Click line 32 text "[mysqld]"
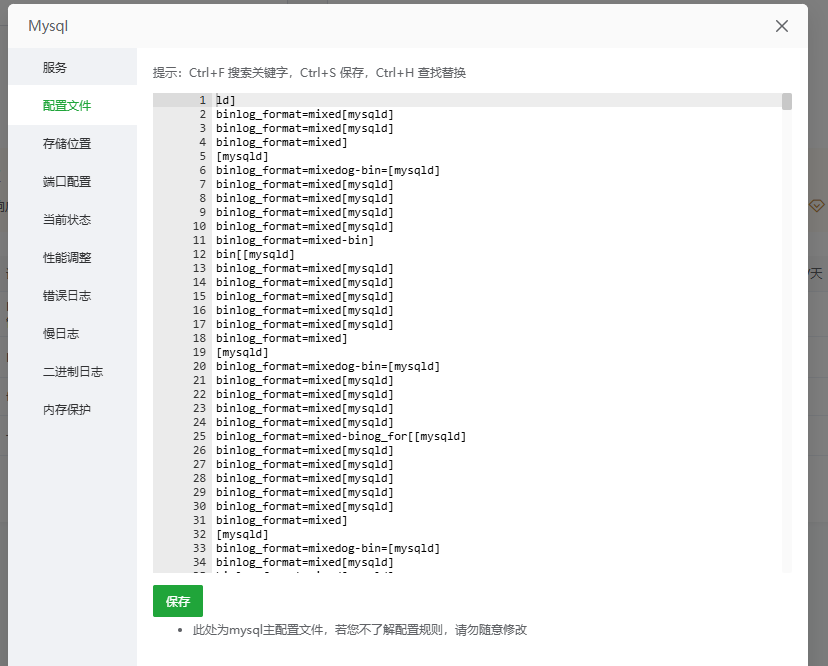828x666 pixels. tap(242, 534)
